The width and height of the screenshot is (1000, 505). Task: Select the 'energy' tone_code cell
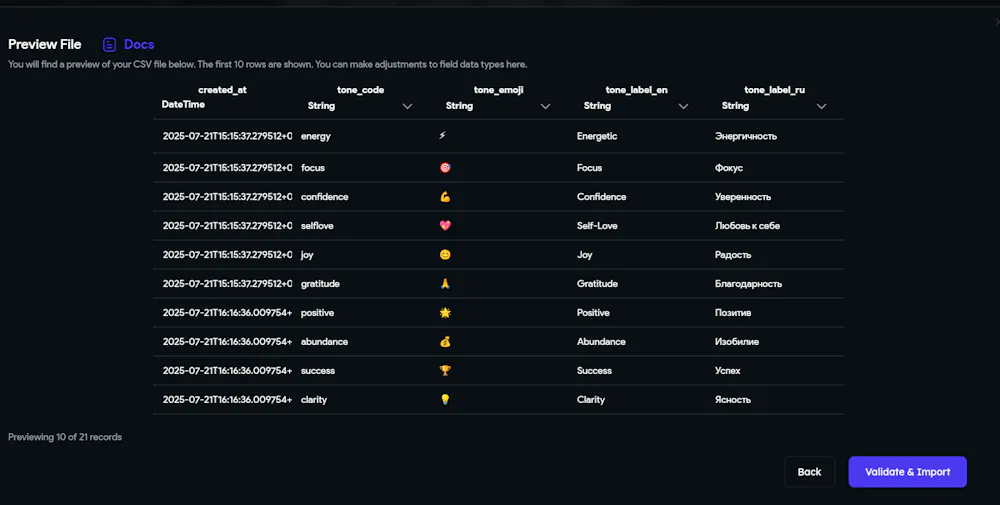[x=316, y=136]
